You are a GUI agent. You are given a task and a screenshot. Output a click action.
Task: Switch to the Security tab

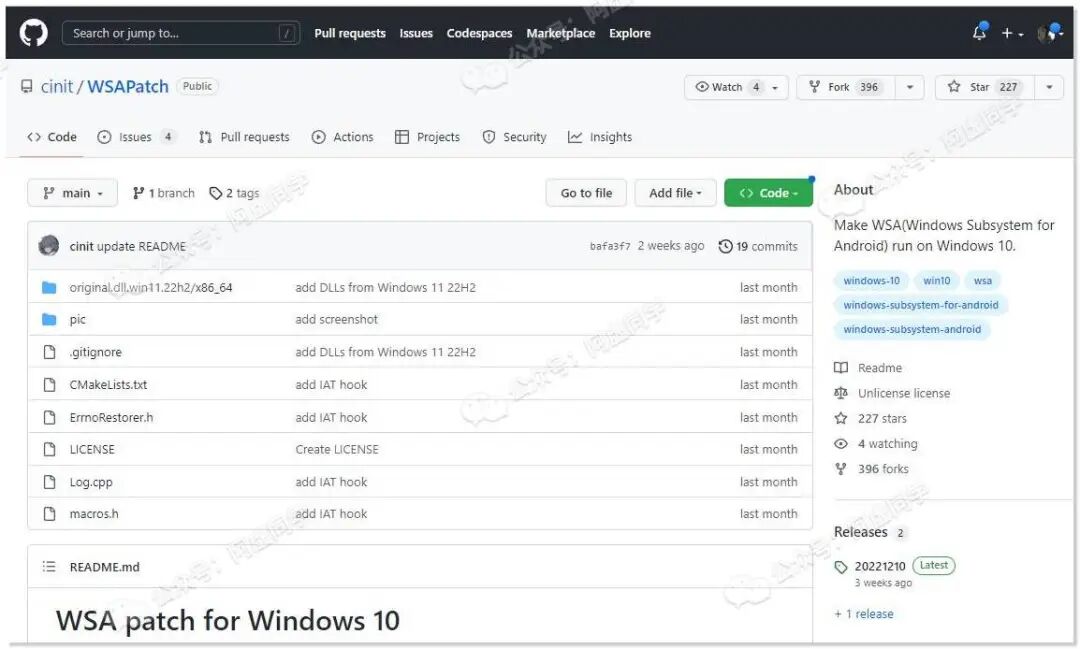click(514, 137)
